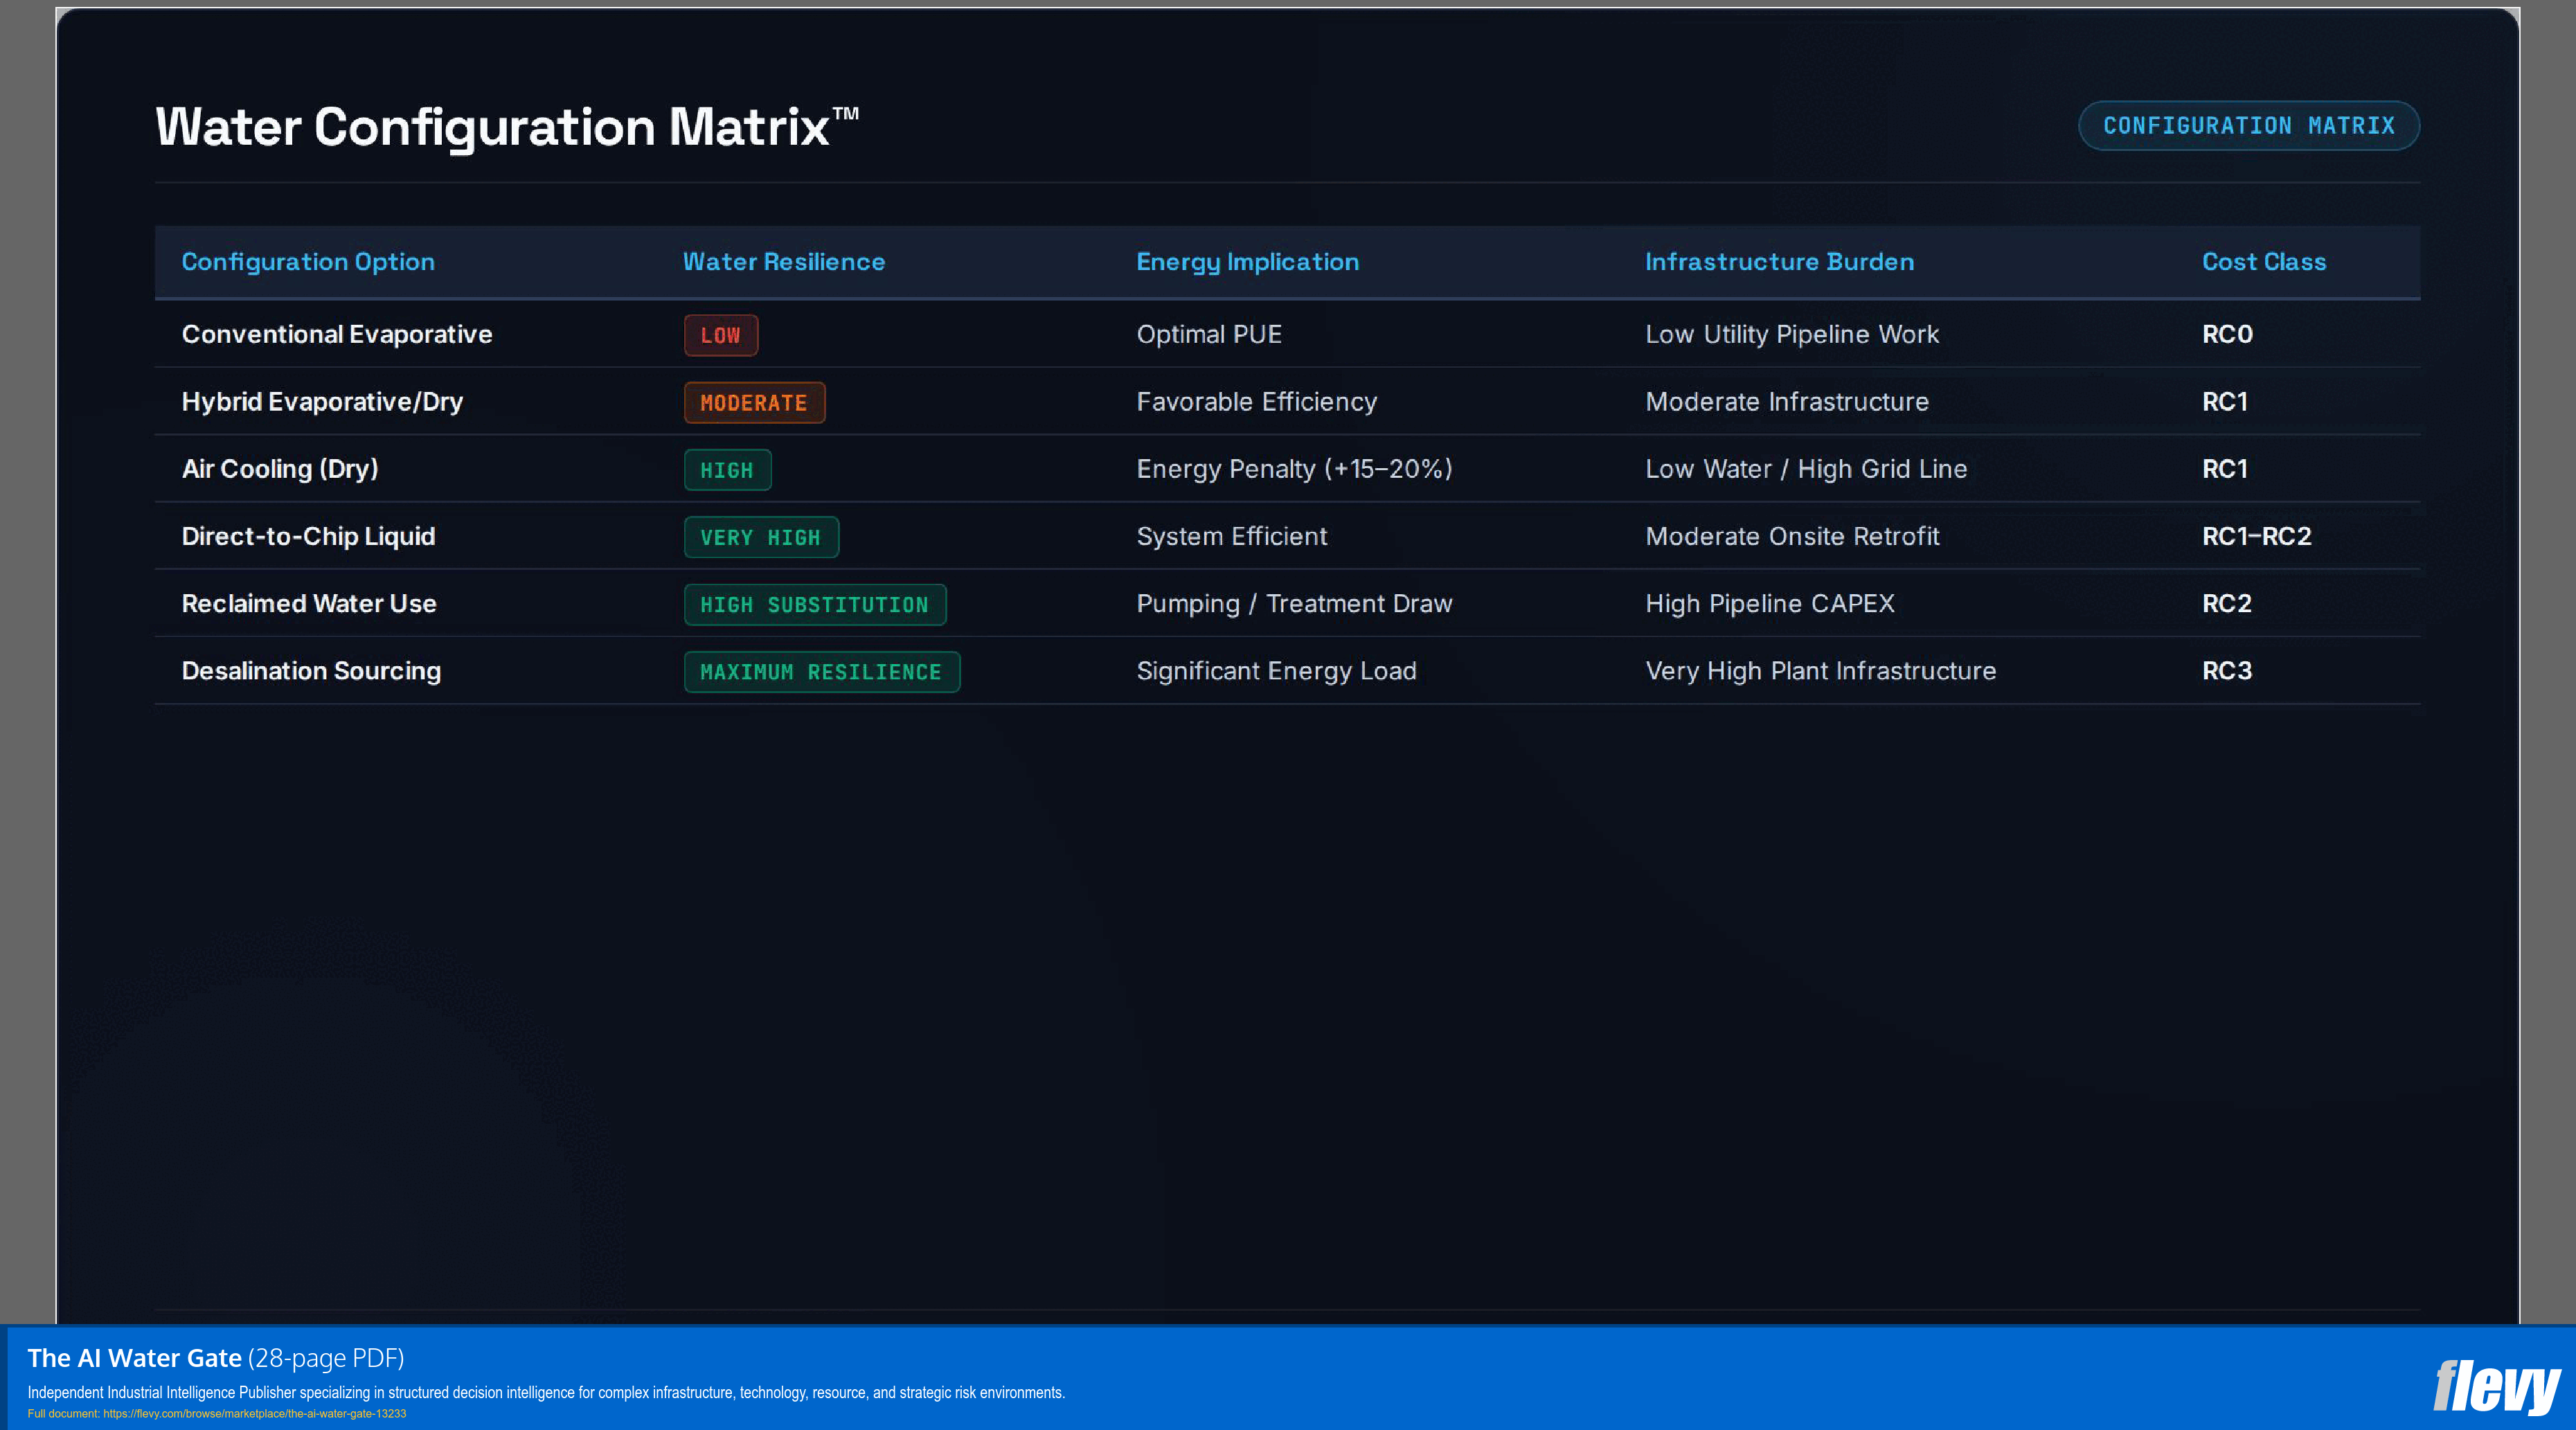
Task: Select the Conventional Evaporative row label
Action: click(x=337, y=334)
